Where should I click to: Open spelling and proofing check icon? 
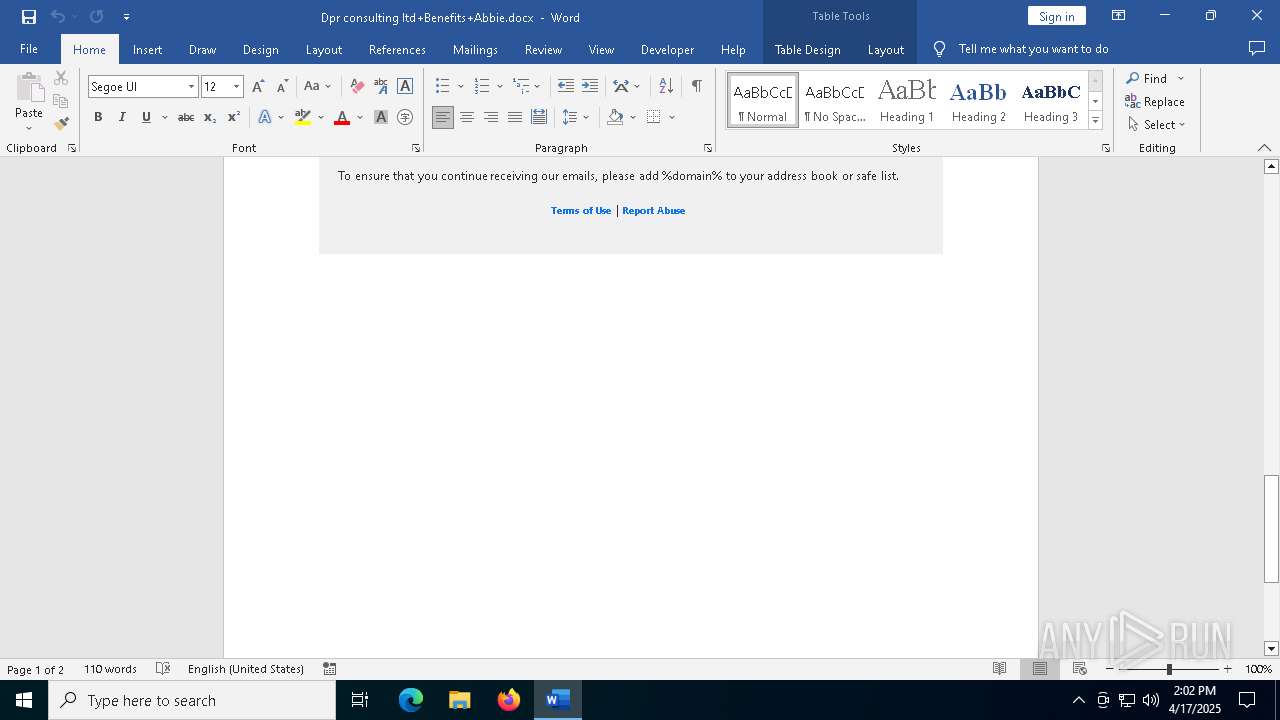[163, 669]
